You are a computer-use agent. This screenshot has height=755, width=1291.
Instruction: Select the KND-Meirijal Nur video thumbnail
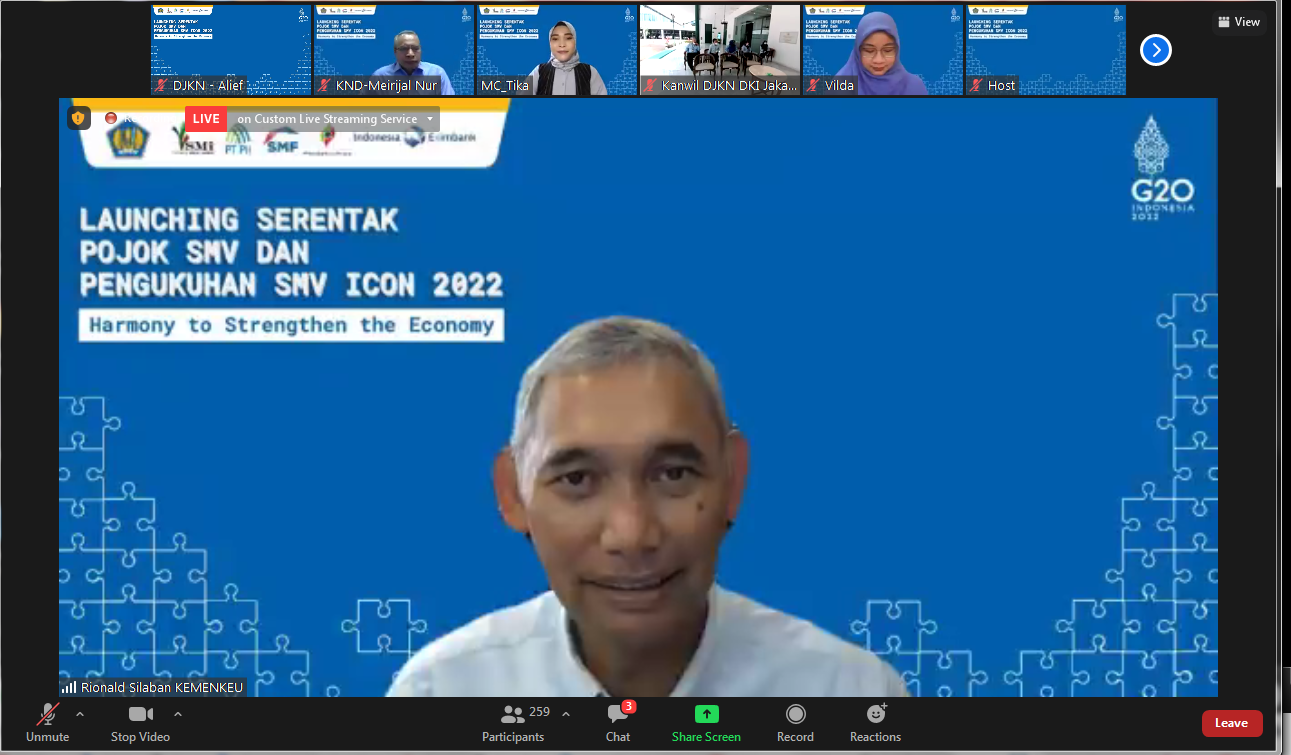click(394, 50)
